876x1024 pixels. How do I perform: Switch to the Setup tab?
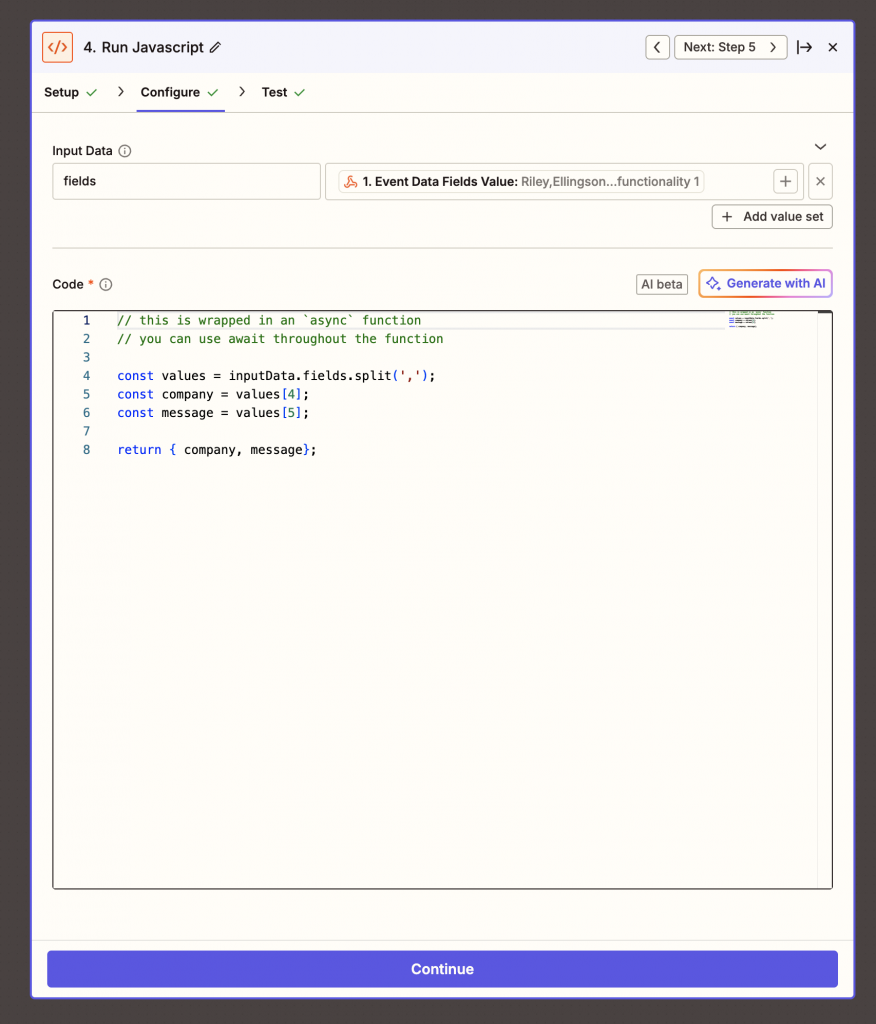[71, 92]
